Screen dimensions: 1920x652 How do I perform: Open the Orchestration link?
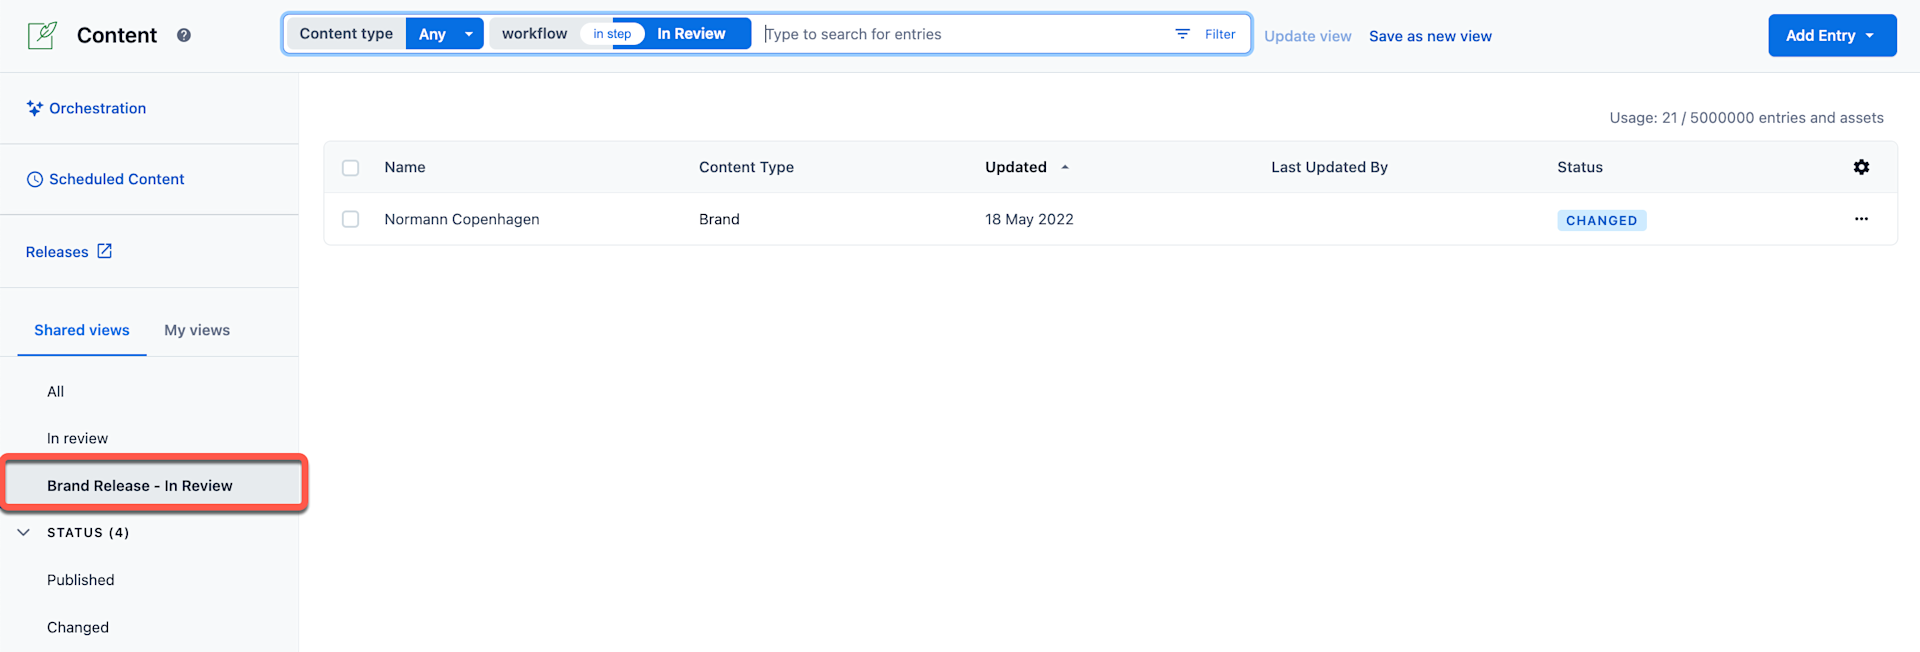pos(97,108)
